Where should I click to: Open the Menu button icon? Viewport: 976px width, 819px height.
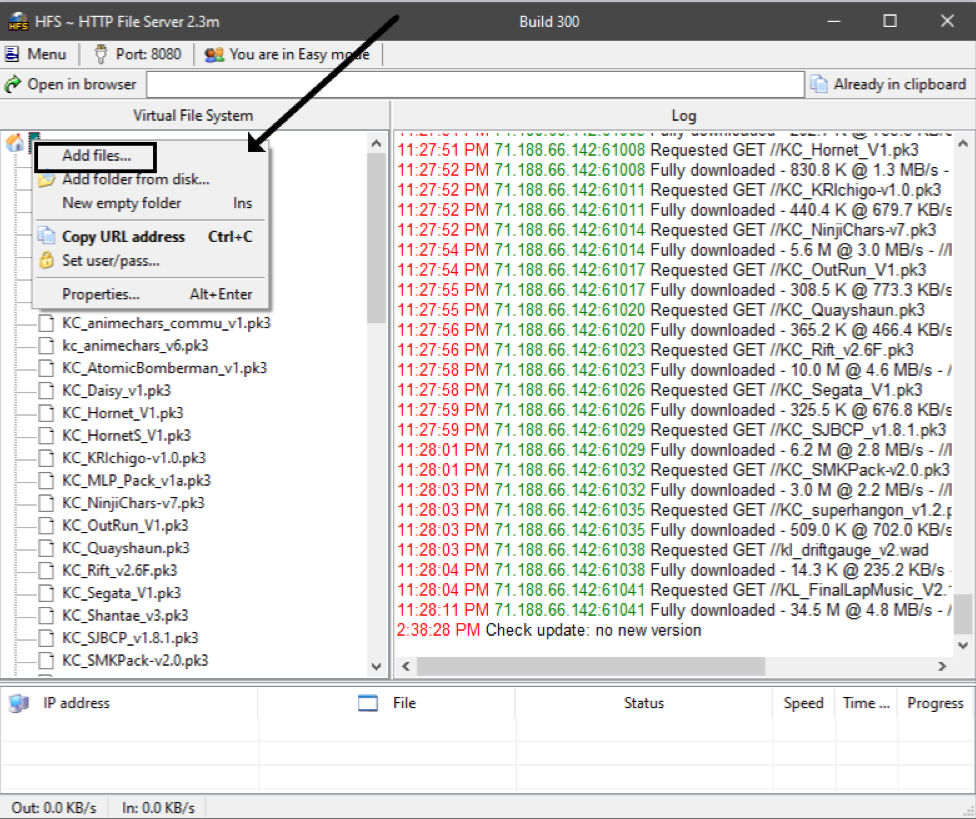click(12, 54)
